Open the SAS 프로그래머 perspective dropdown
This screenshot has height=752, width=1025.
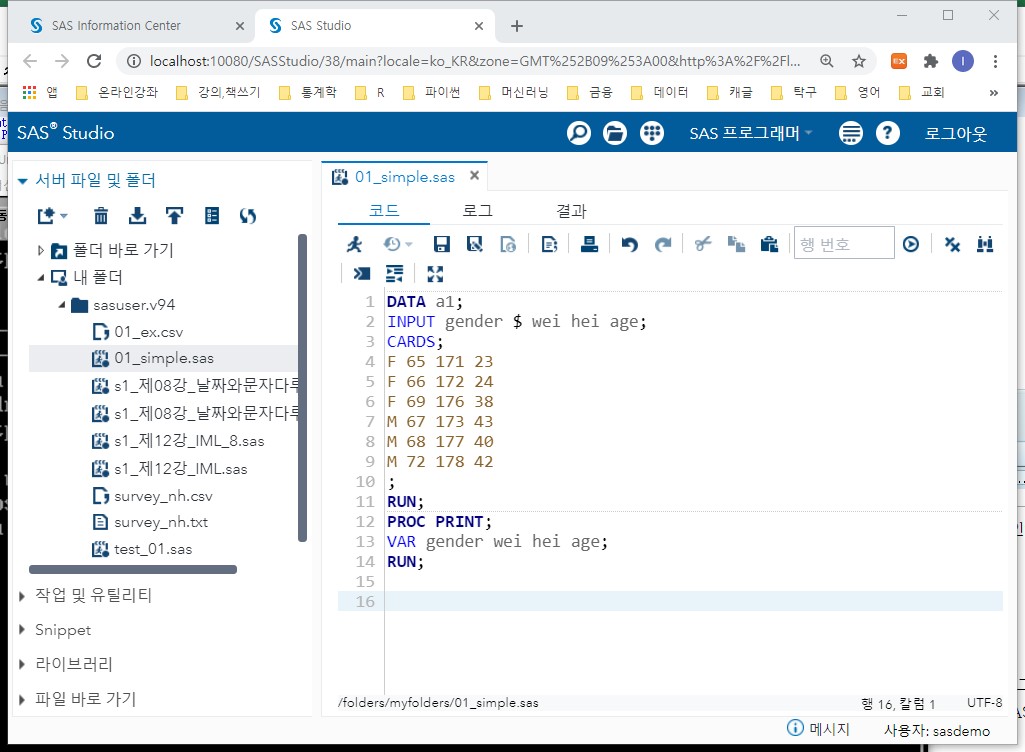pos(750,133)
